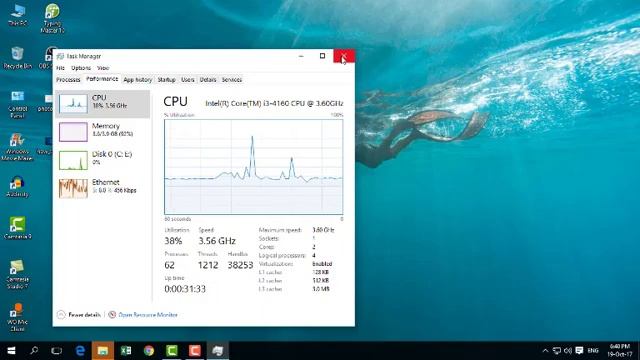The height and width of the screenshot is (360, 640).
Task: Click the 1212 threads value
Action: [x=208, y=265]
